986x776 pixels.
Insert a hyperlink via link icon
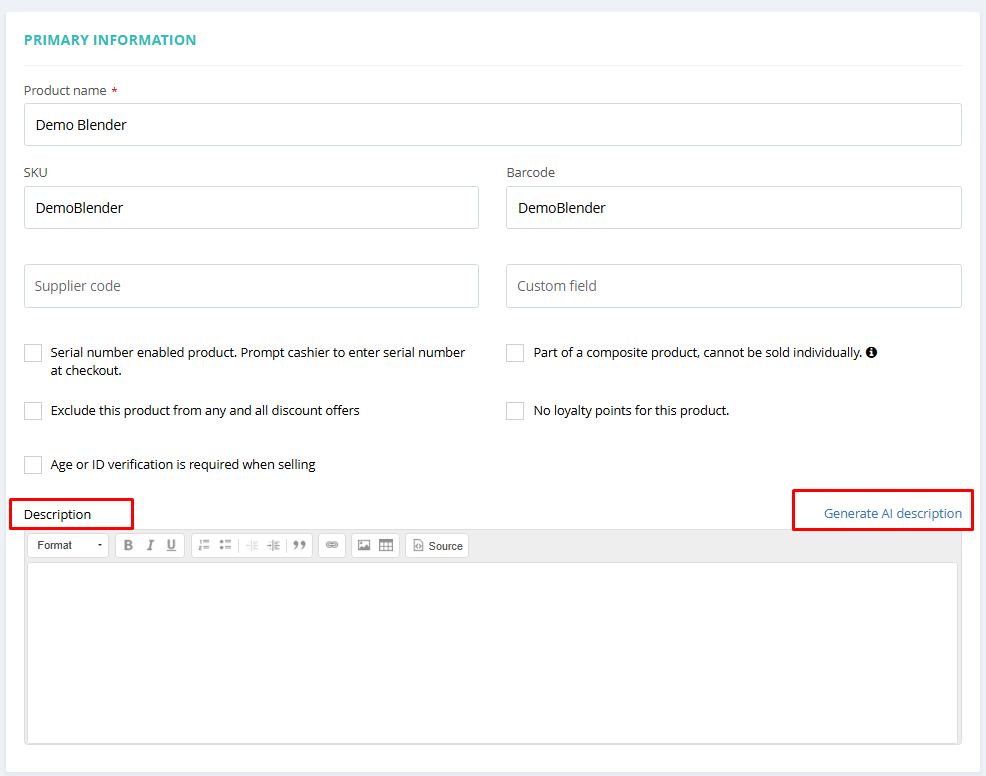(332, 545)
